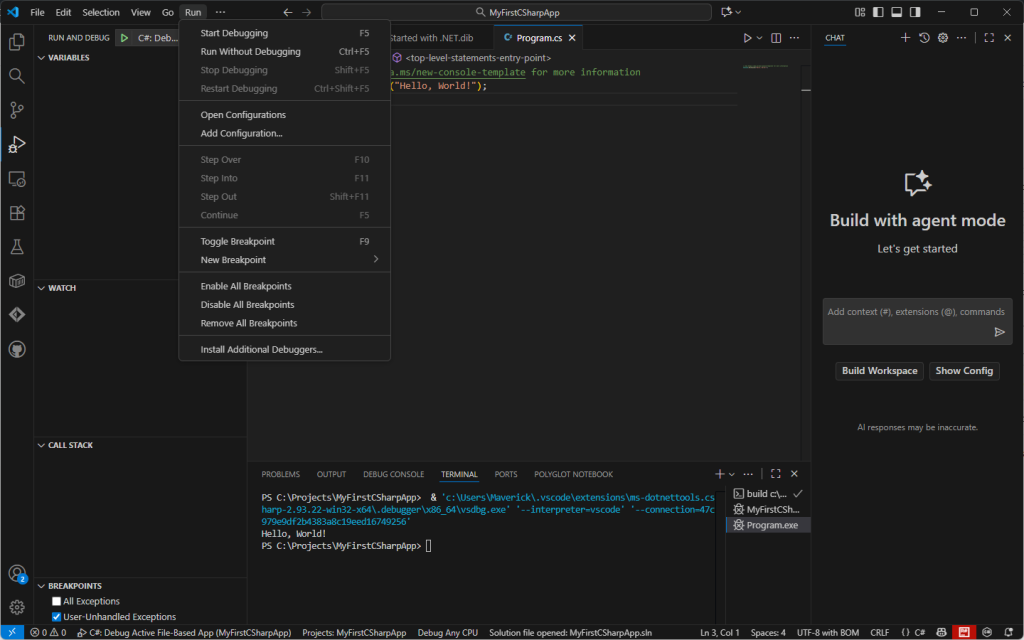
Task: Click the green Start Debugging play icon
Action: pos(124,38)
